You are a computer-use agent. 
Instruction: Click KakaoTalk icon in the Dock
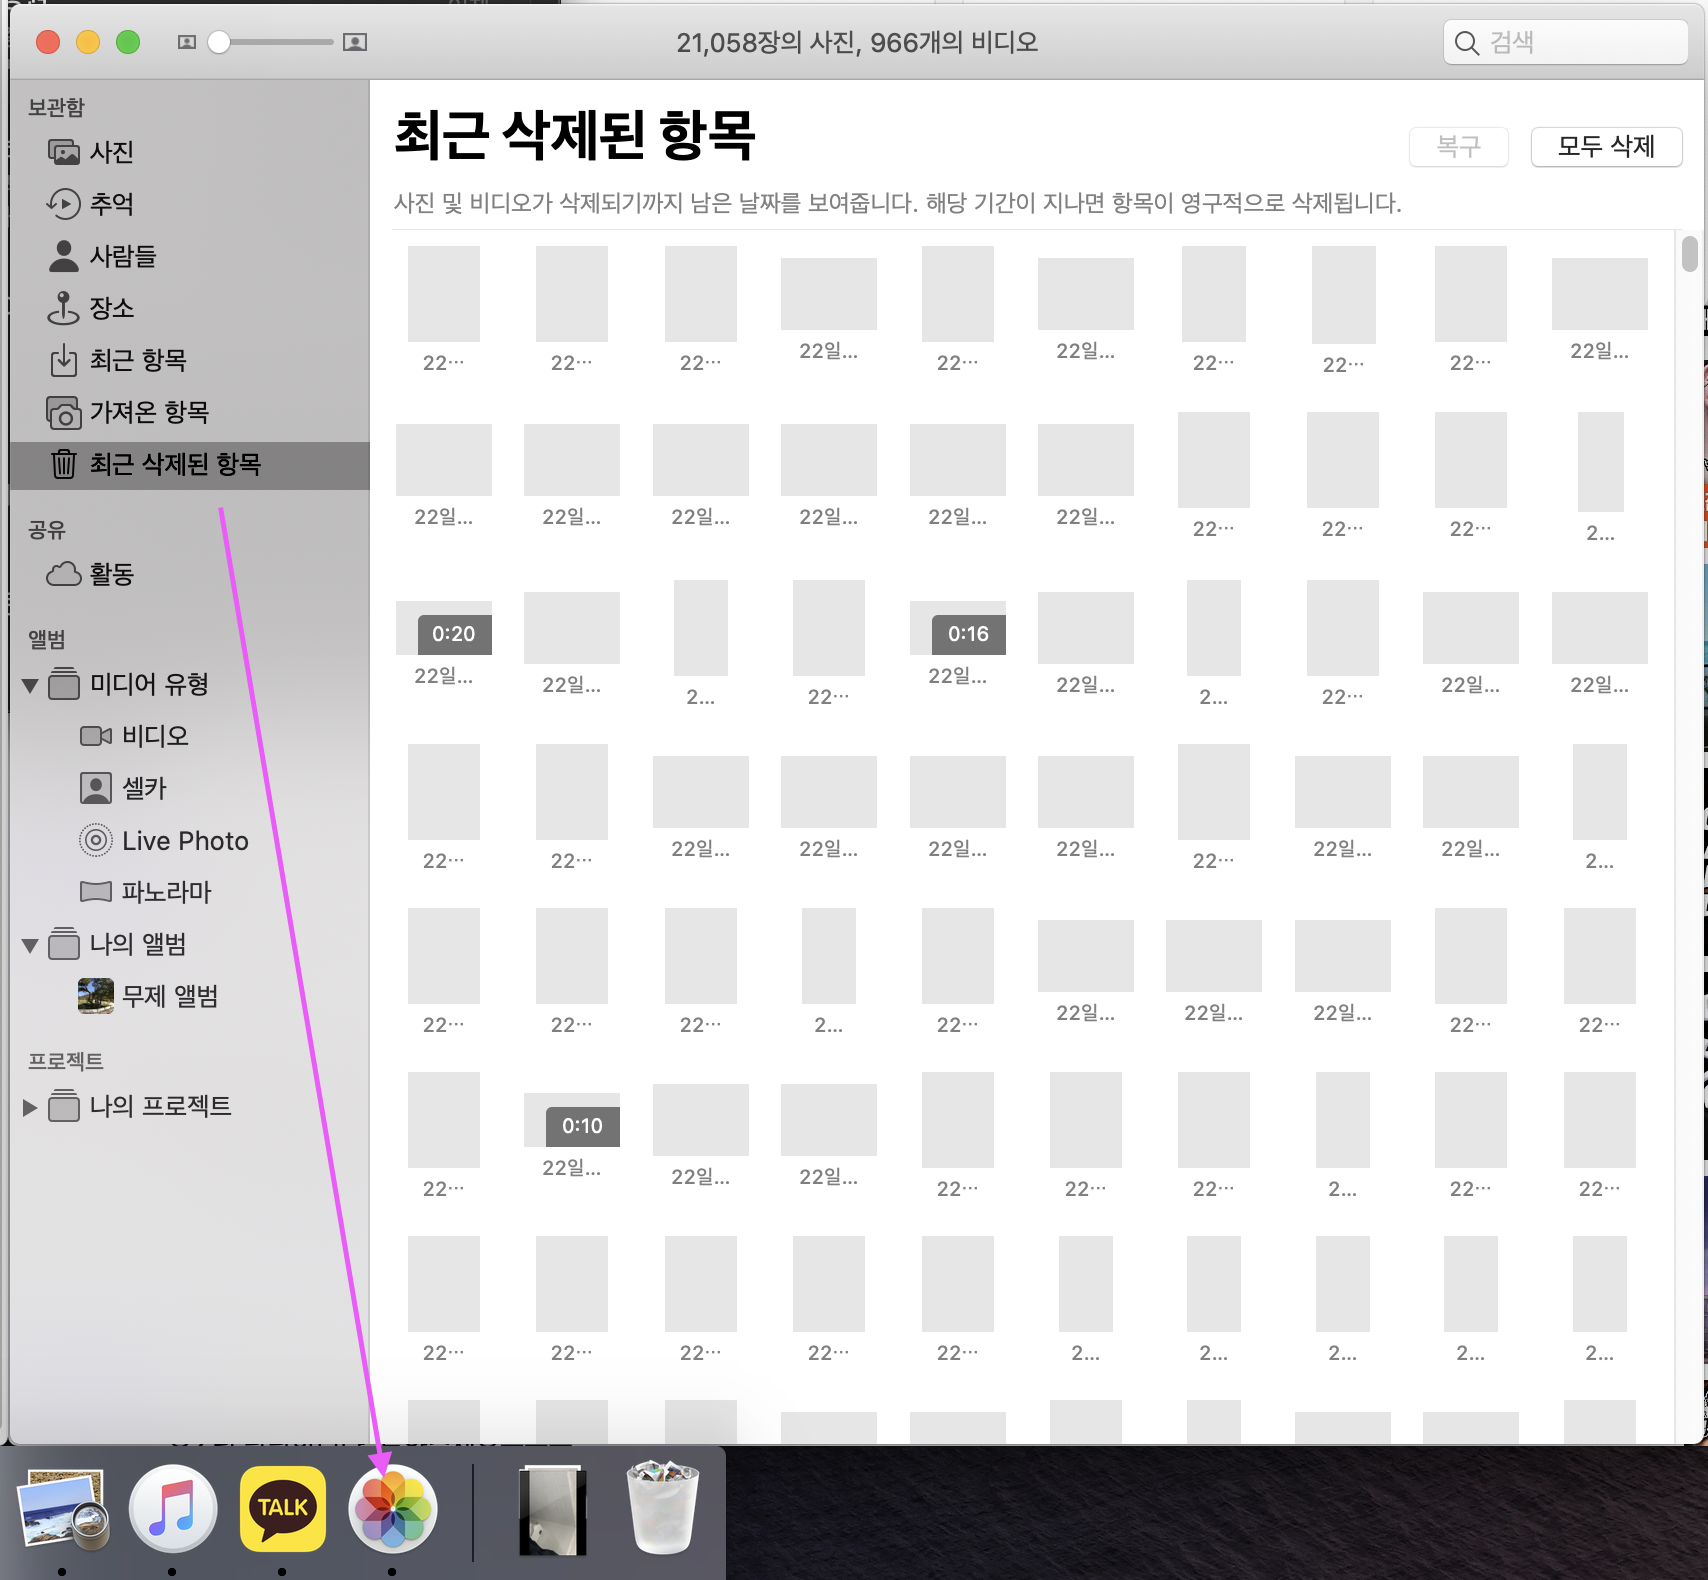pos(283,1509)
